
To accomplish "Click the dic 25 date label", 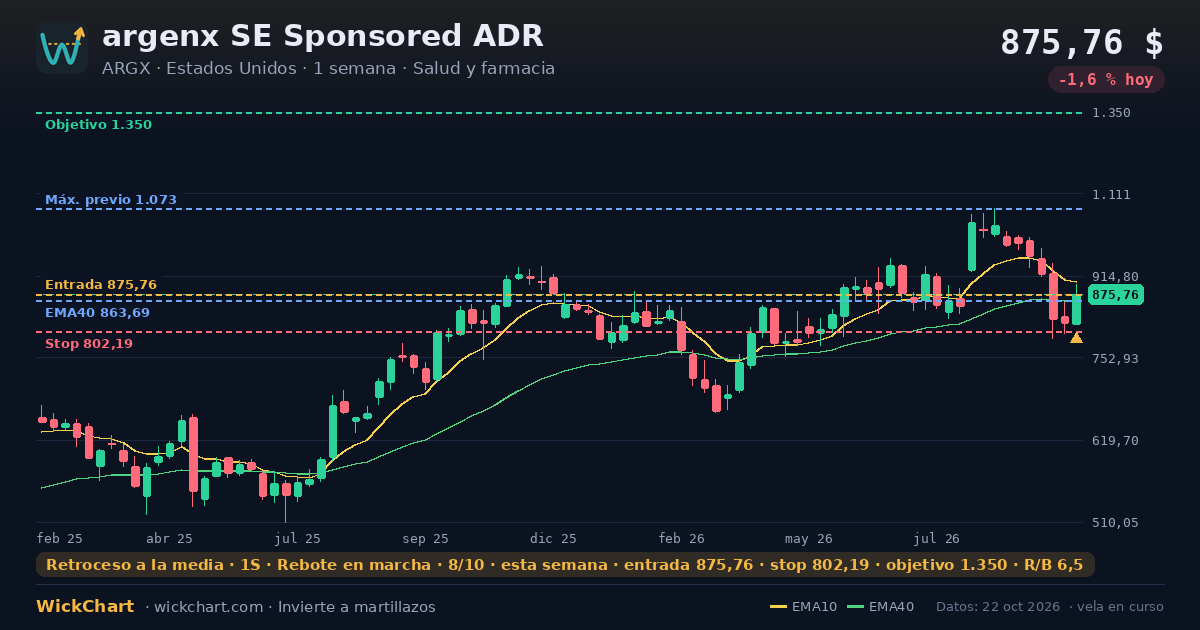I will [554, 539].
